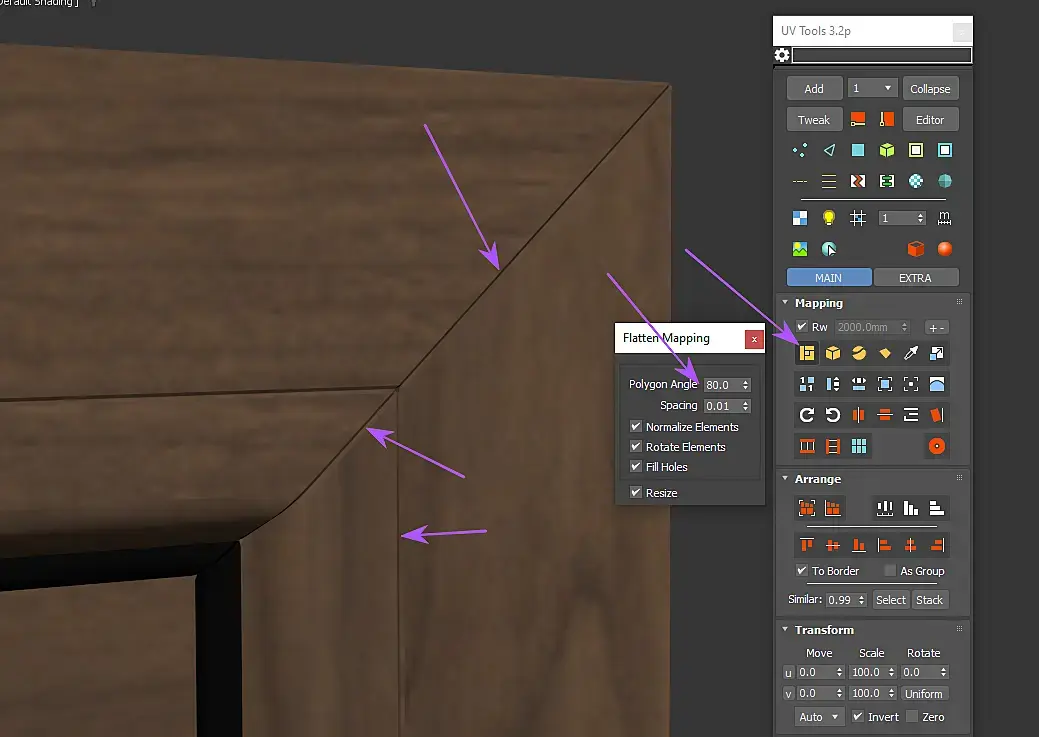Click the grid hash icon
Image resolution: width=1039 pixels, height=737 pixels.
[x=857, y=218]
